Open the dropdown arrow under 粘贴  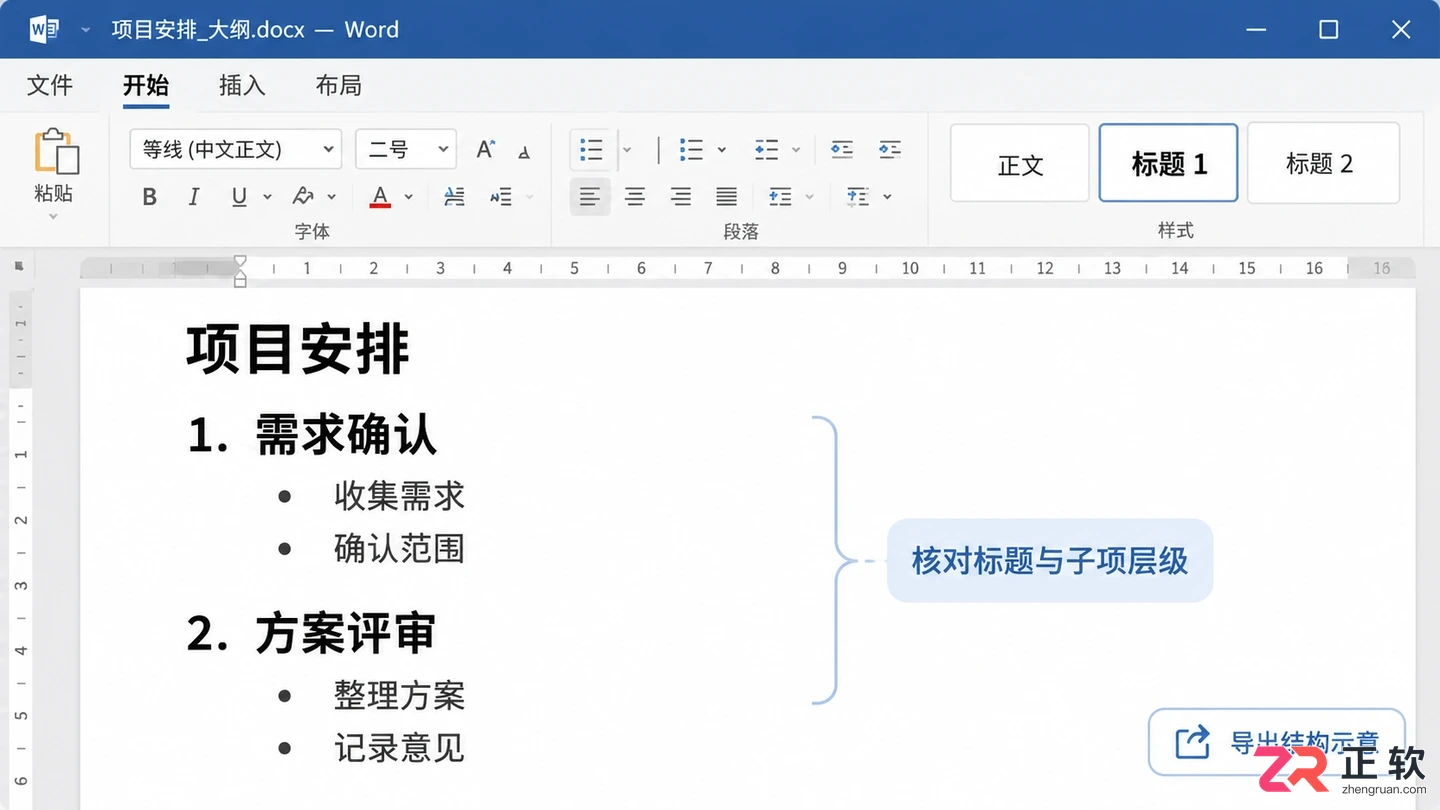[54, 216]
